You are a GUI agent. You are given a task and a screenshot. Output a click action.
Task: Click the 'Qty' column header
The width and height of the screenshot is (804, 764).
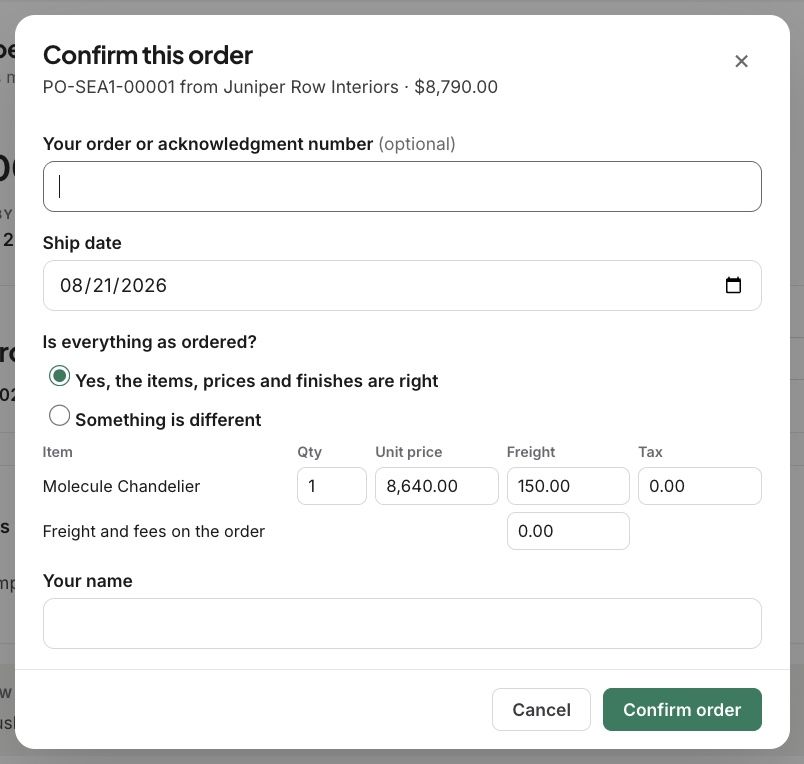pyautogui.click(x=310, y=452)
